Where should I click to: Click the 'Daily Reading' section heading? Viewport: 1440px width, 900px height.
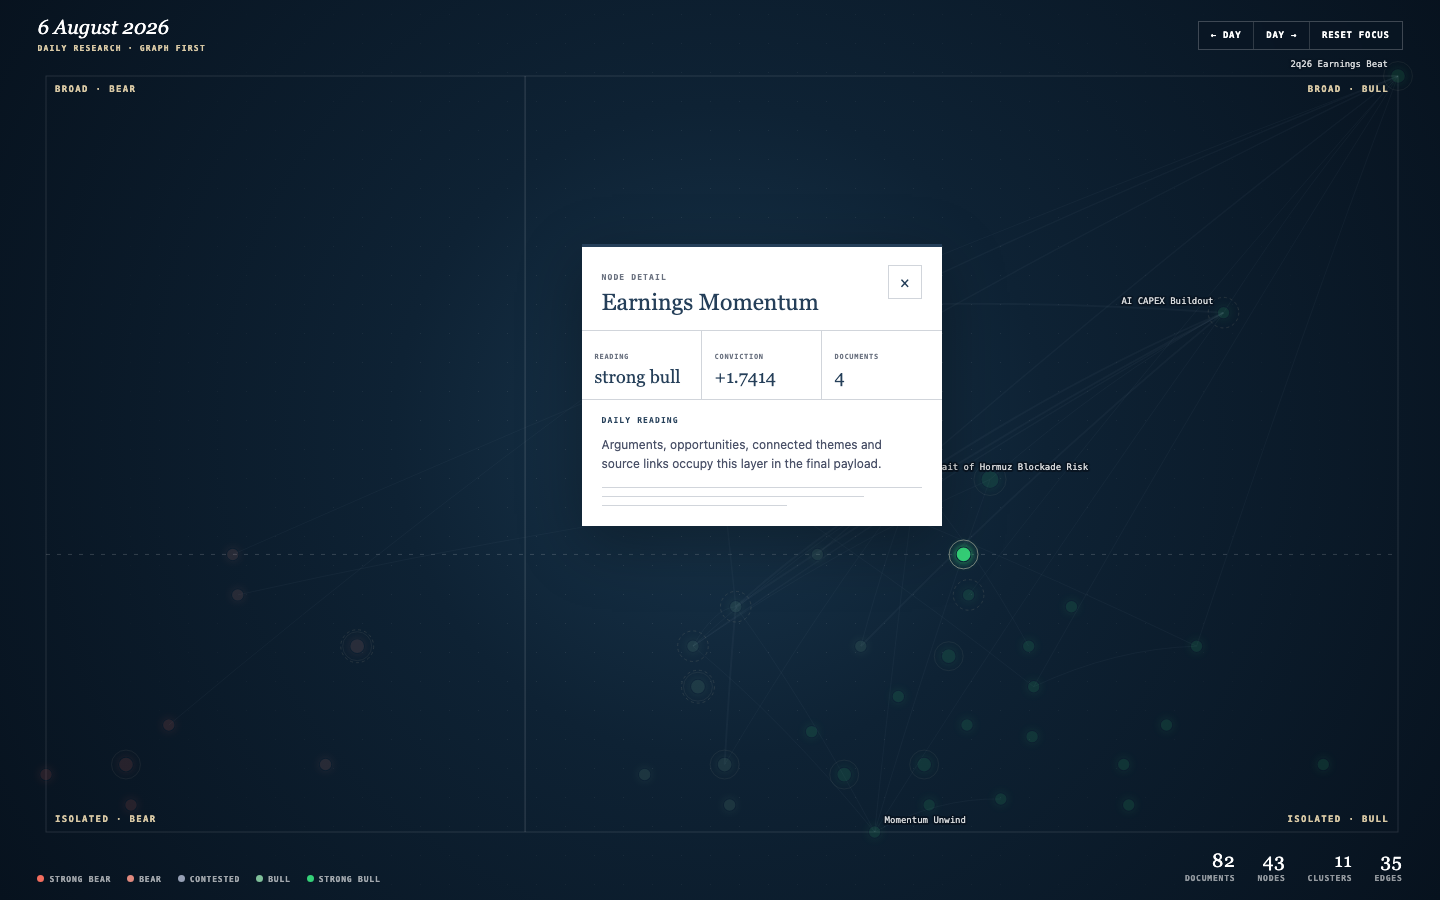[640, 420]
